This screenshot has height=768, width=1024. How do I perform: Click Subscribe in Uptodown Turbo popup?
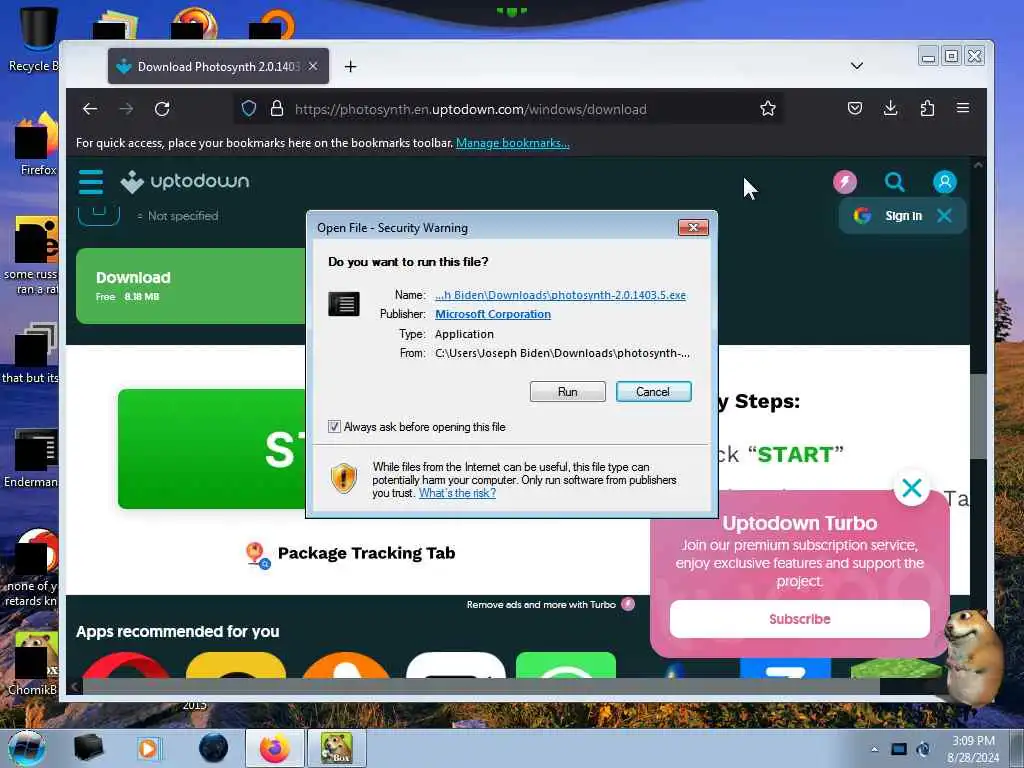799,619
